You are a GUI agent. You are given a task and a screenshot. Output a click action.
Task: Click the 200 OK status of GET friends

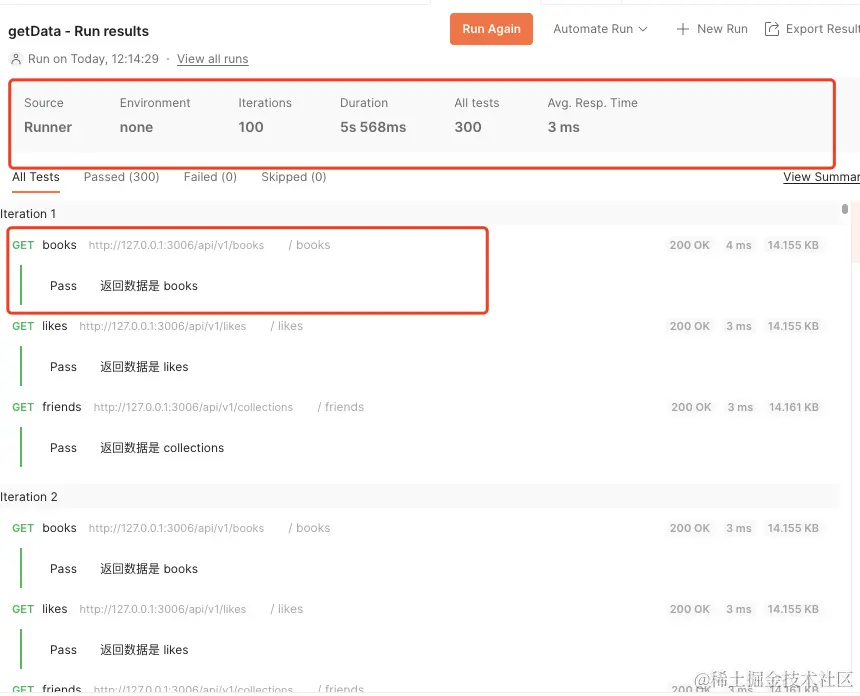(690, 407)
